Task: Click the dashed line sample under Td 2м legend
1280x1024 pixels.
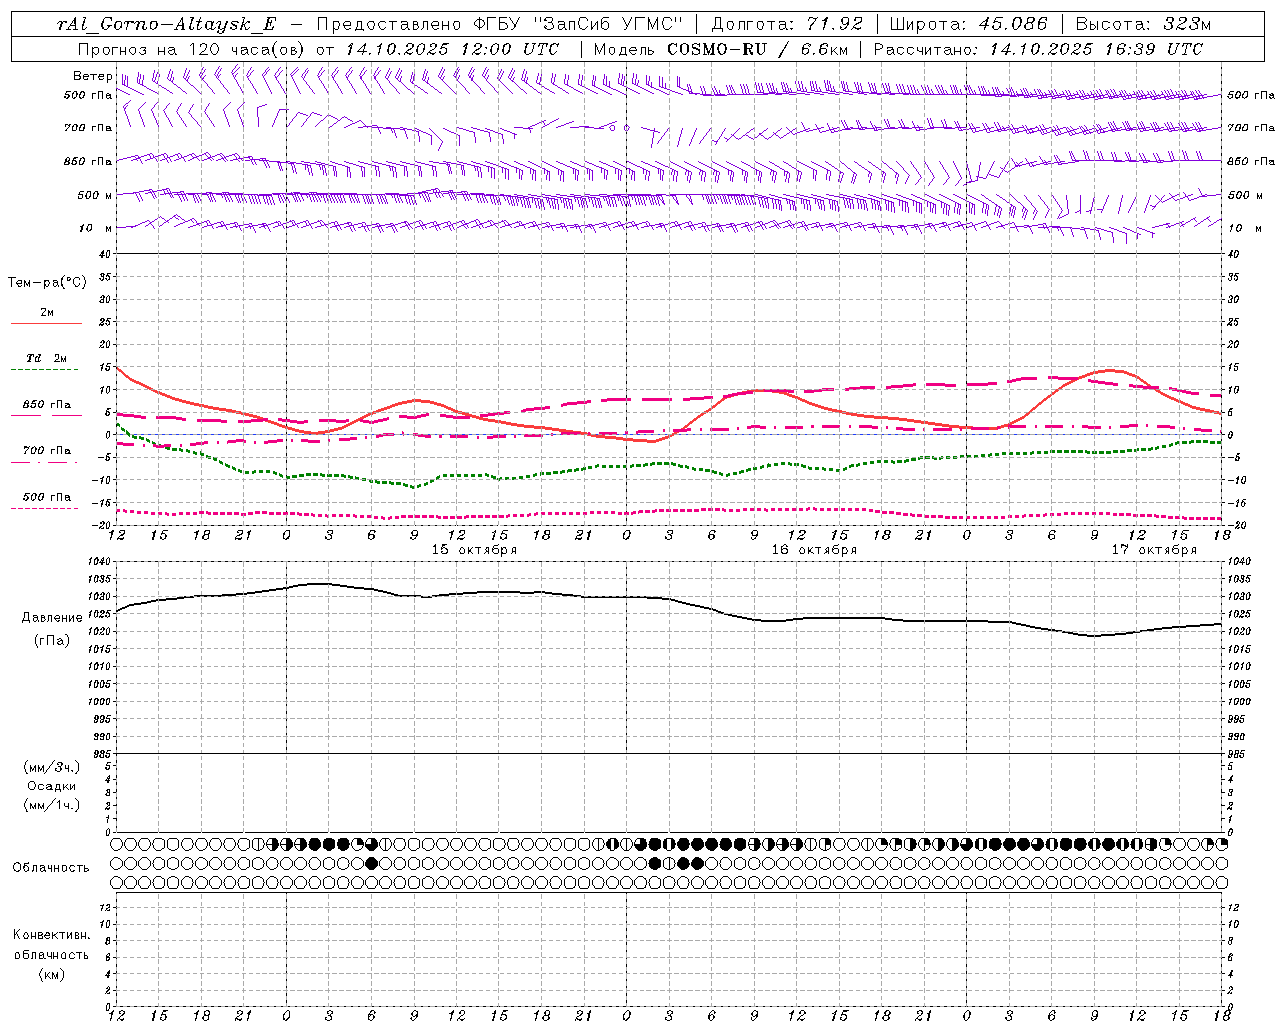Action: pyautogui.click(x=46, y=370)
